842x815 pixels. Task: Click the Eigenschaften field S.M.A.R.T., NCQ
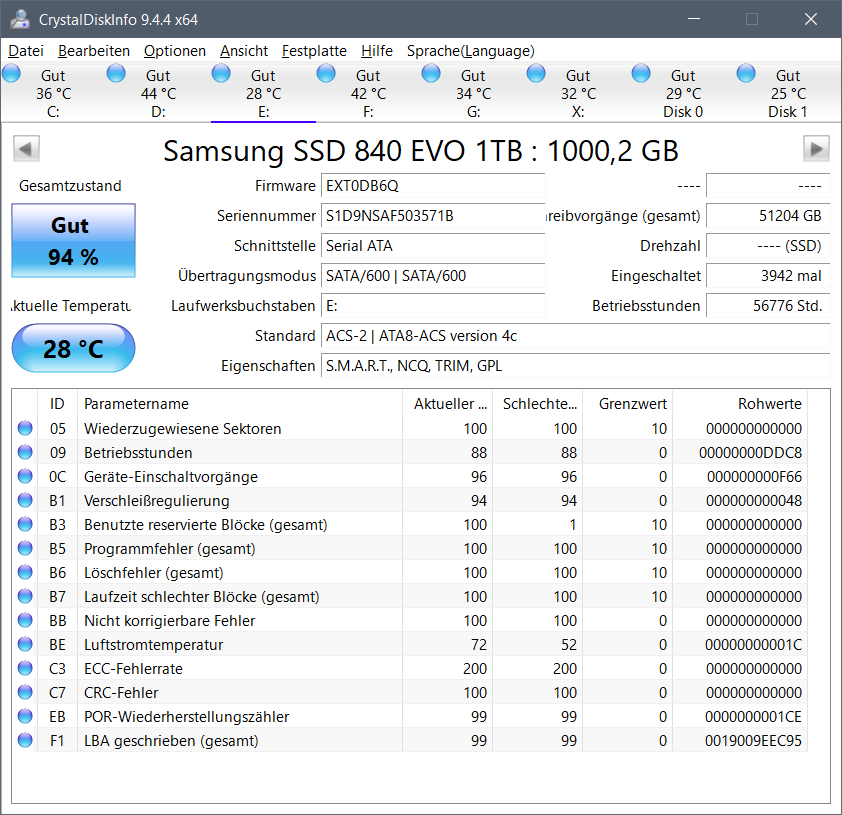coord(576,366)
